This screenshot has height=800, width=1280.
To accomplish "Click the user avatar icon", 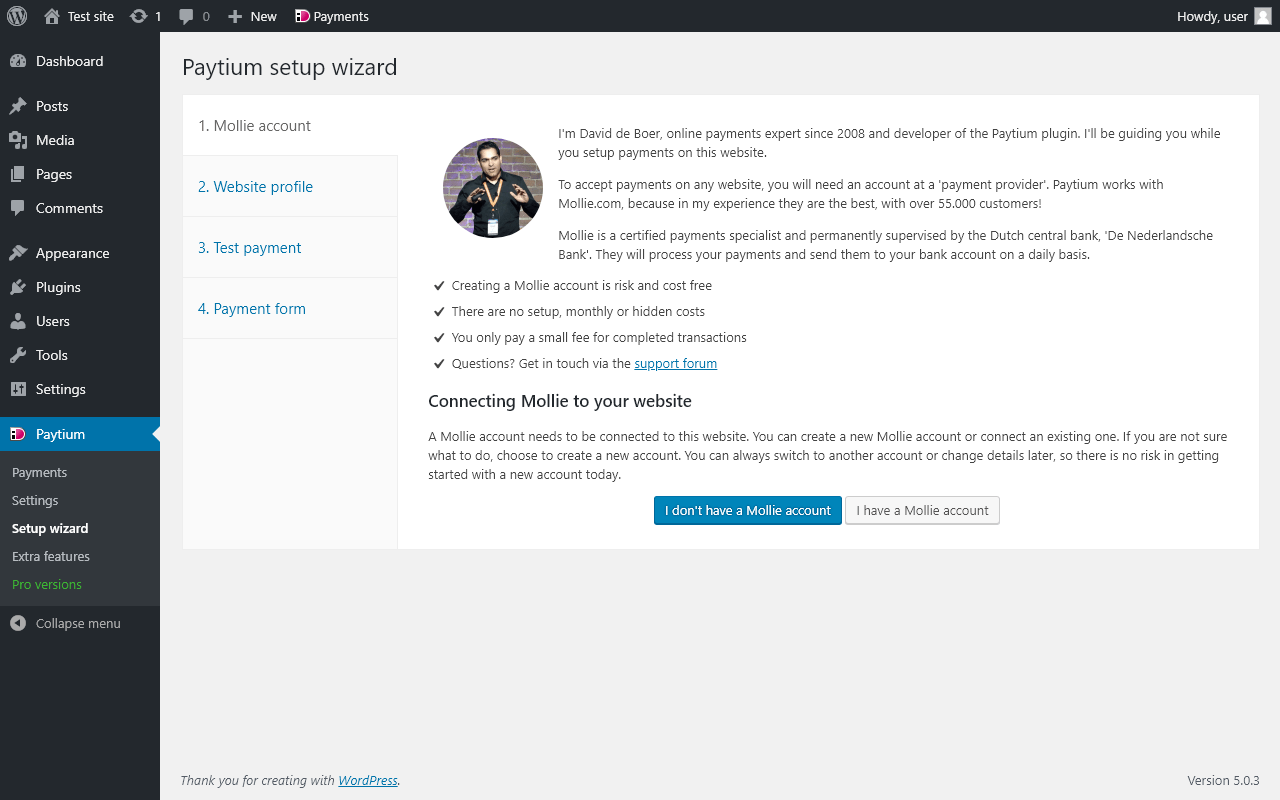I will 1263,16.
